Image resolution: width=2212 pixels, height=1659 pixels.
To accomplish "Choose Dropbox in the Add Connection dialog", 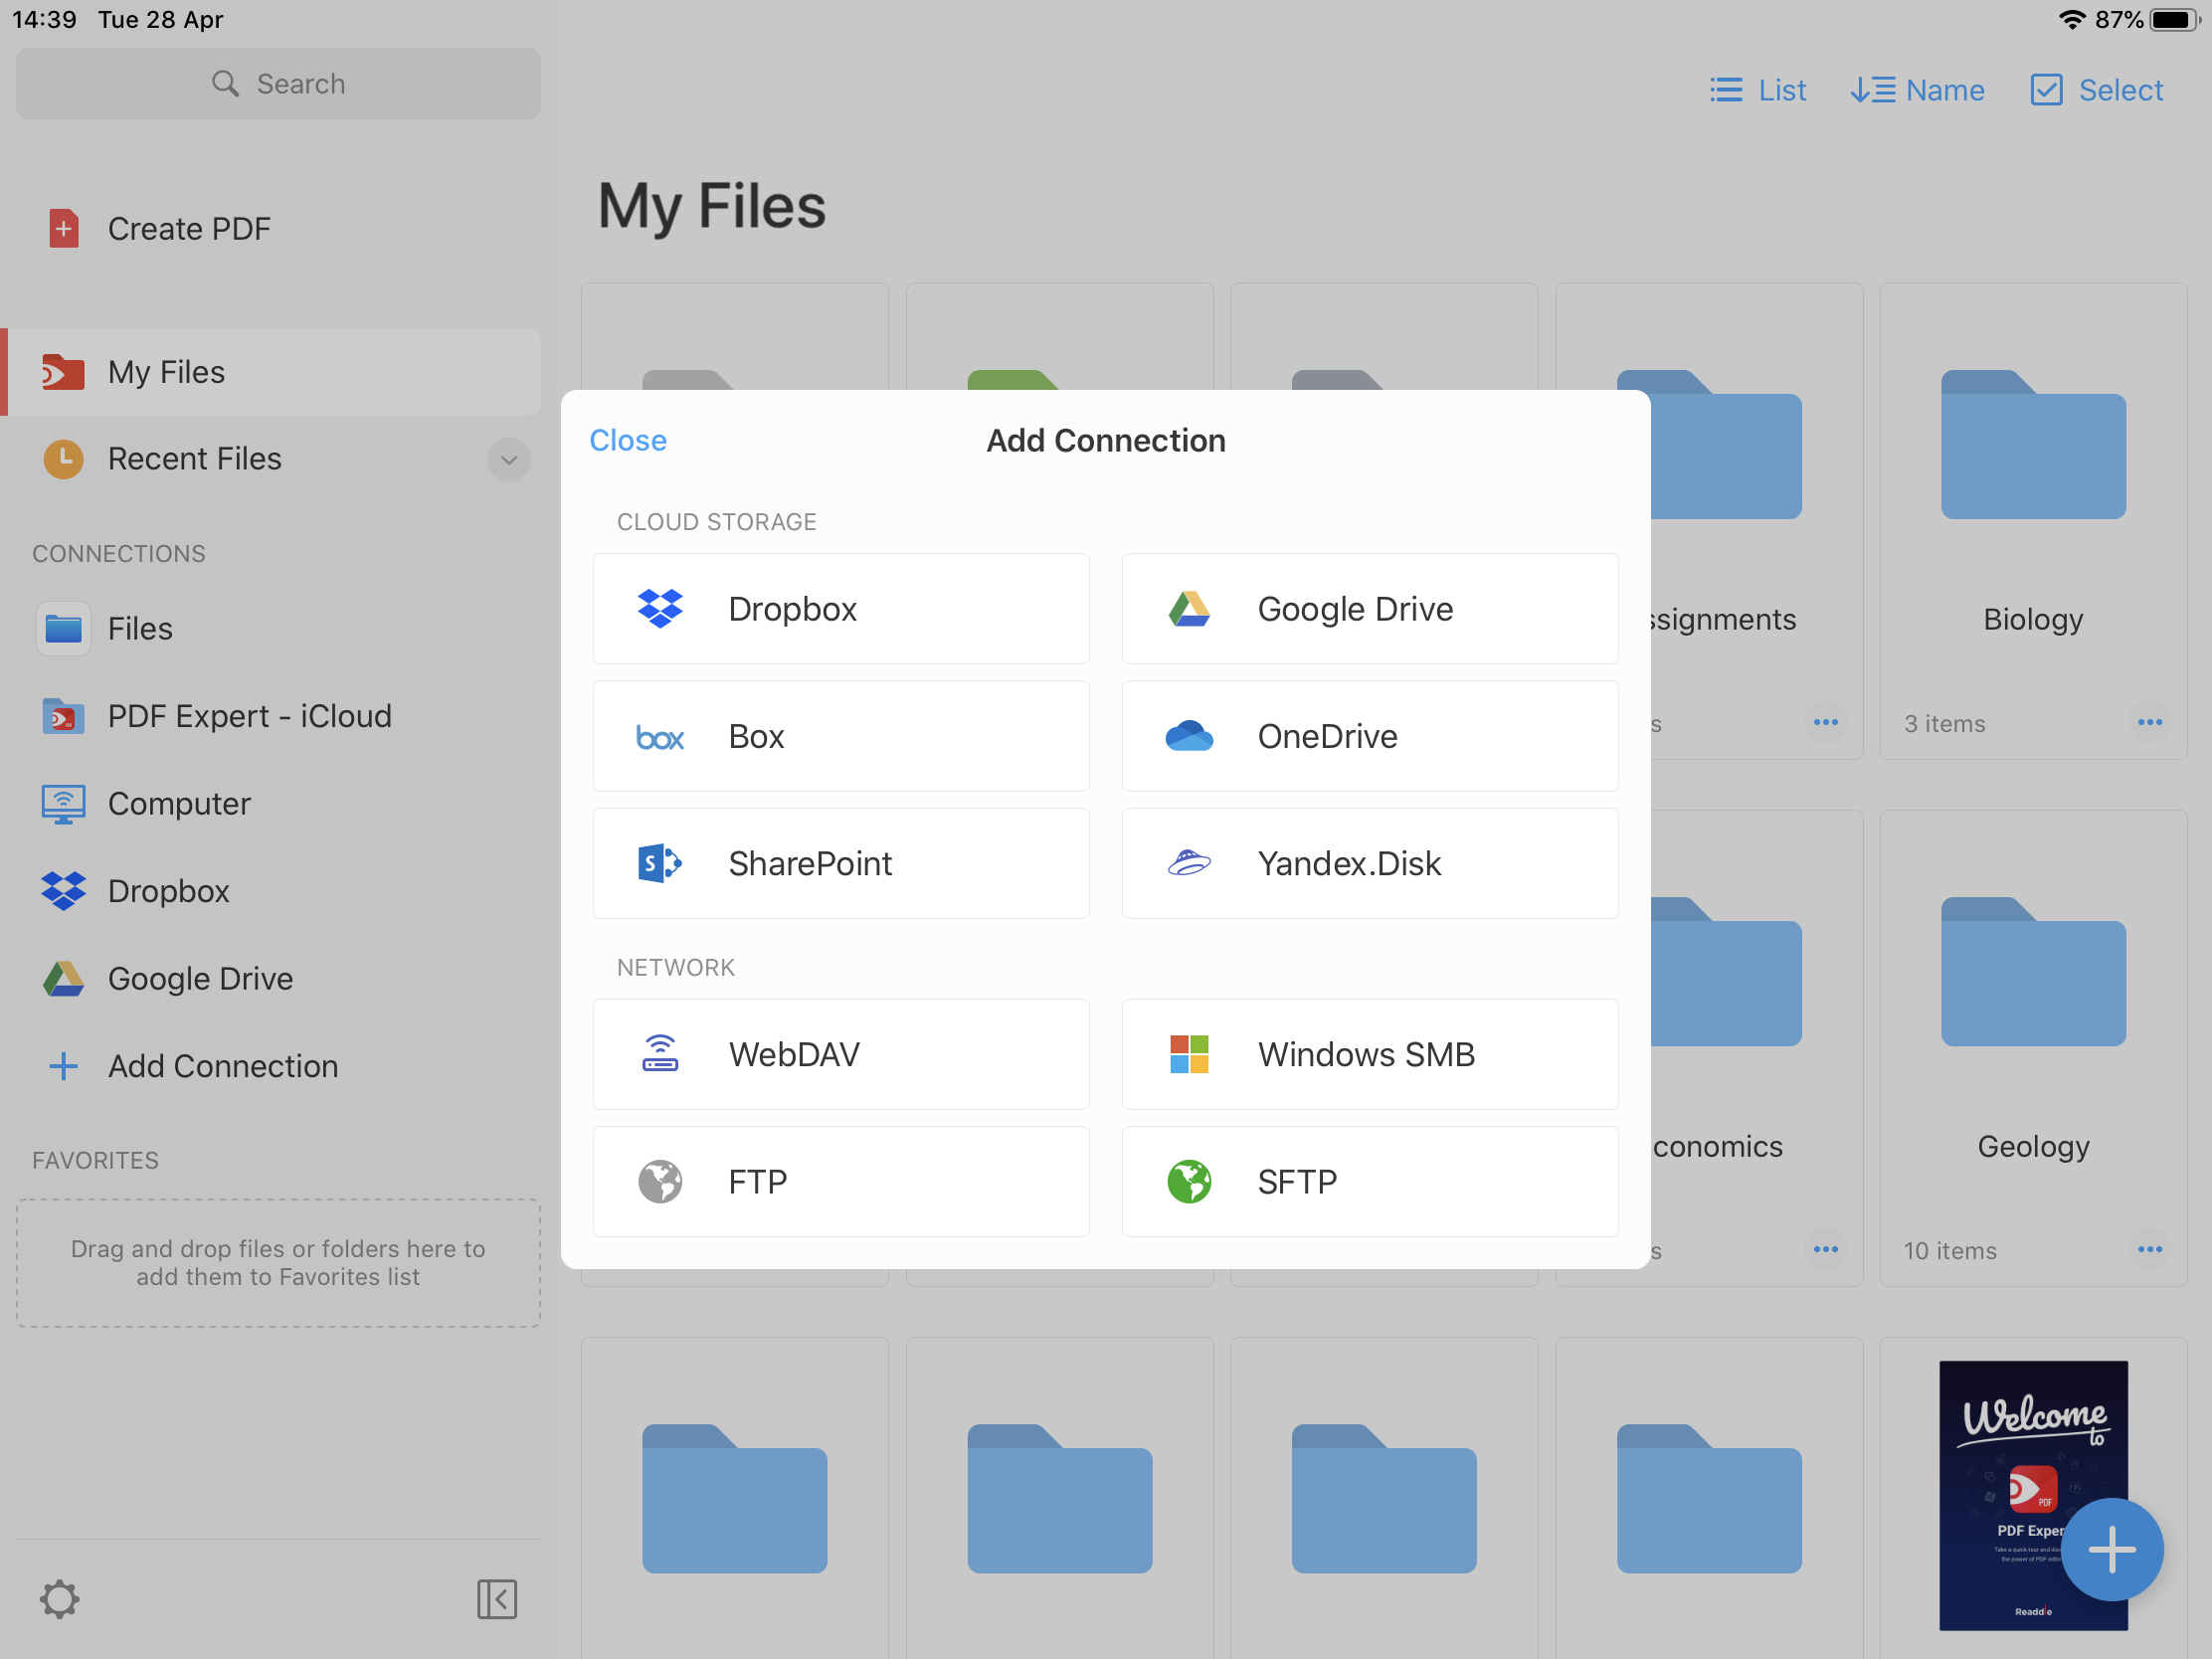I will [x=841, y=609].
